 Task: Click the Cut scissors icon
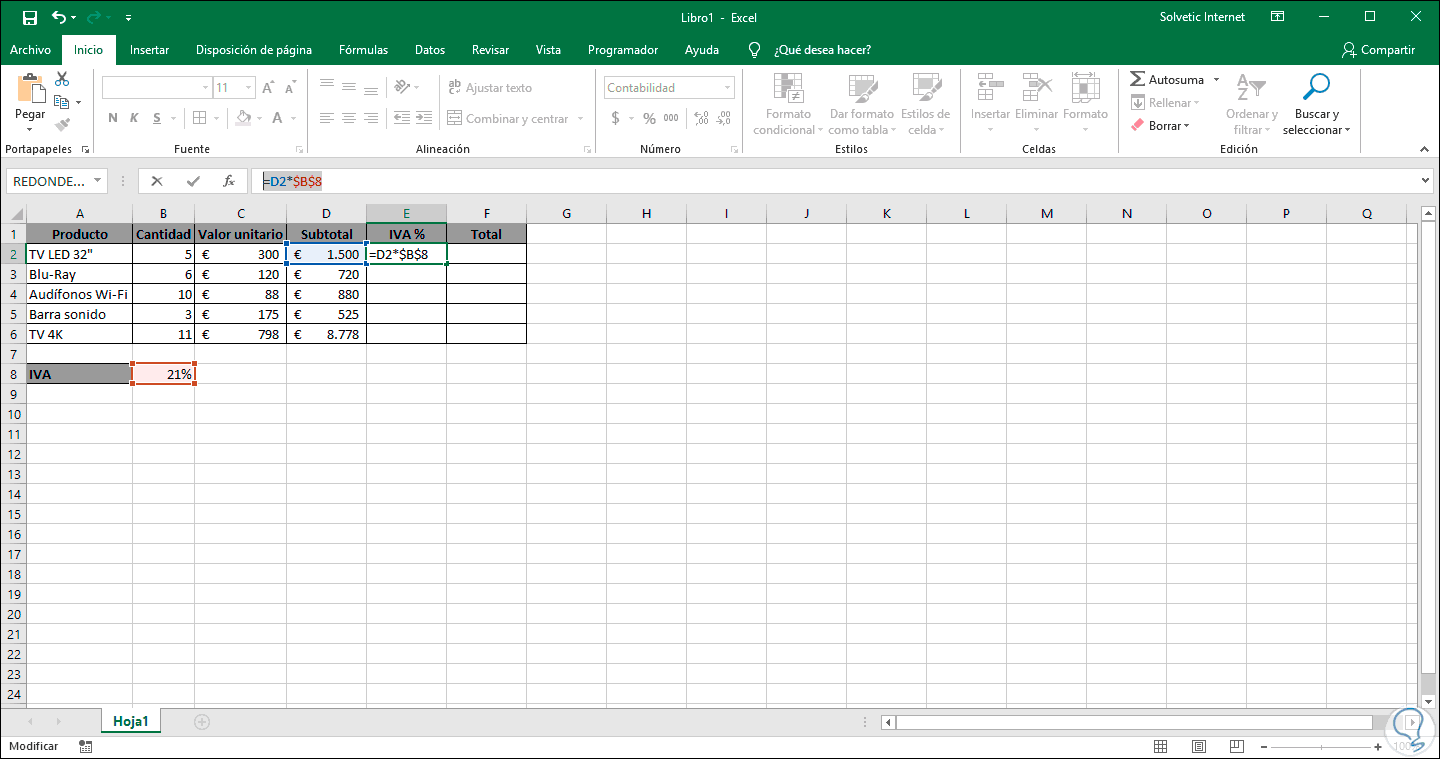[62, 79]
